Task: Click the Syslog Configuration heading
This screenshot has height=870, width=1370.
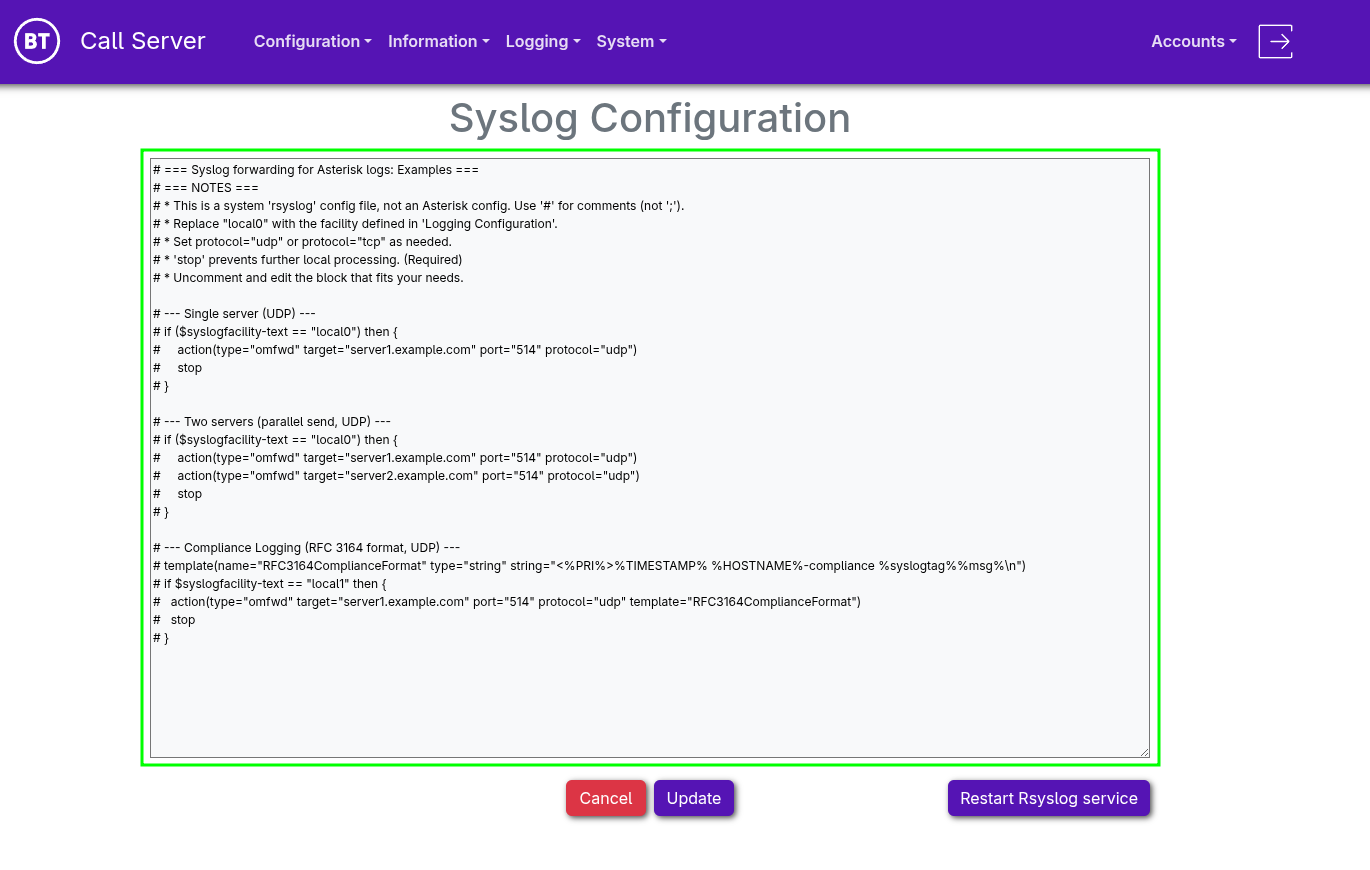Action: pos(650,118)
